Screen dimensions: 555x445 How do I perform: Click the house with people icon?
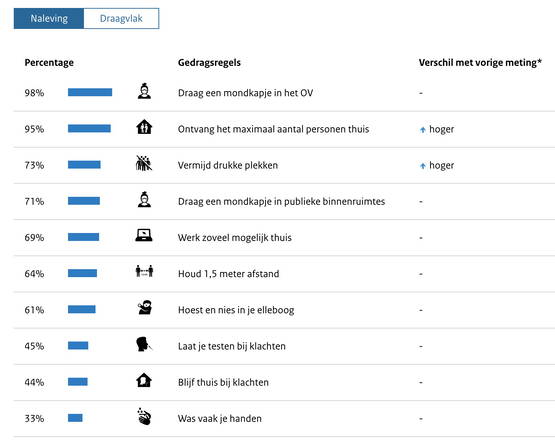click(x=144, y=127)
